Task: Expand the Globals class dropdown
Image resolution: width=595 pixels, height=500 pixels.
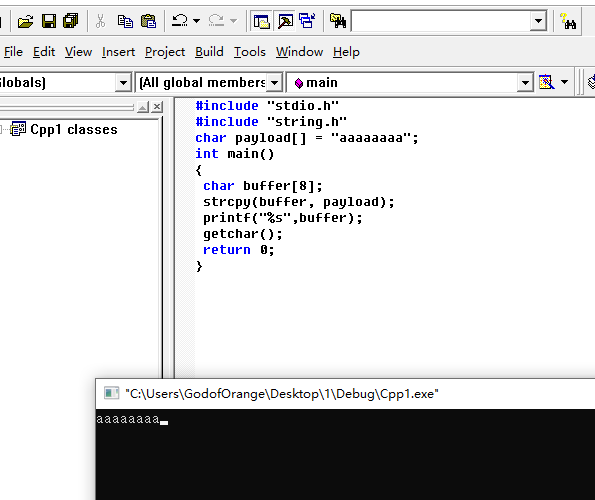Action: click(123, 82)
